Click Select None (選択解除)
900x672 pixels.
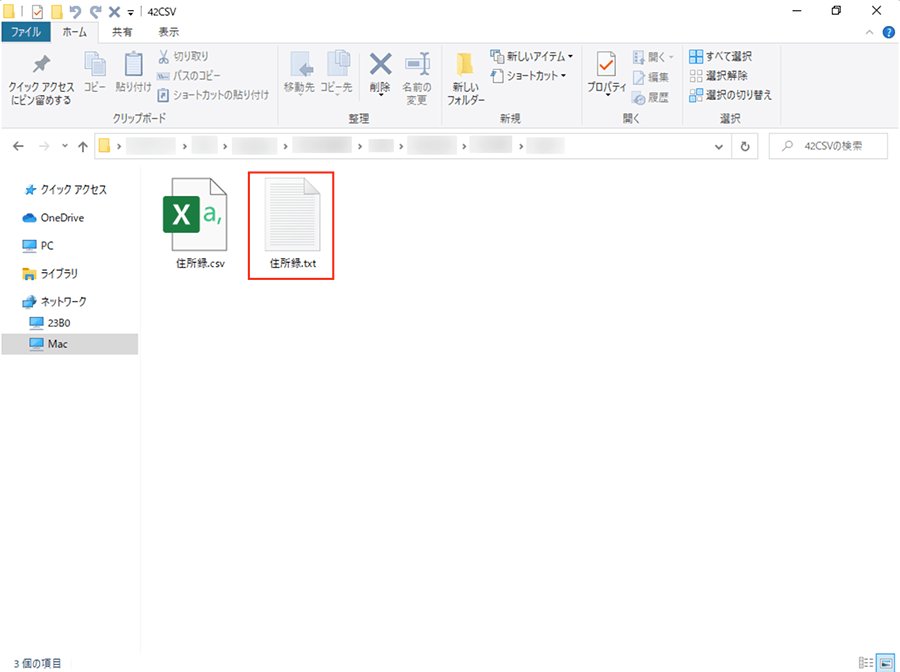coord(719,76)
